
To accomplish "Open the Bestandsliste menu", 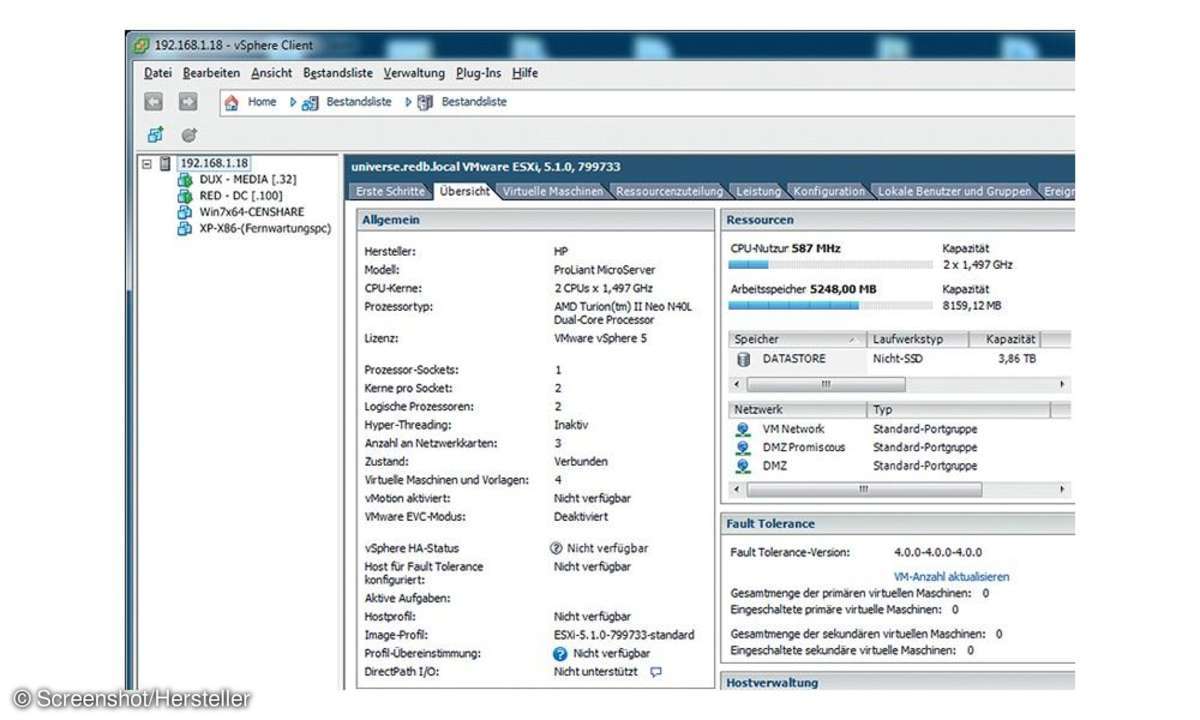I will click(x=338, y=73).
